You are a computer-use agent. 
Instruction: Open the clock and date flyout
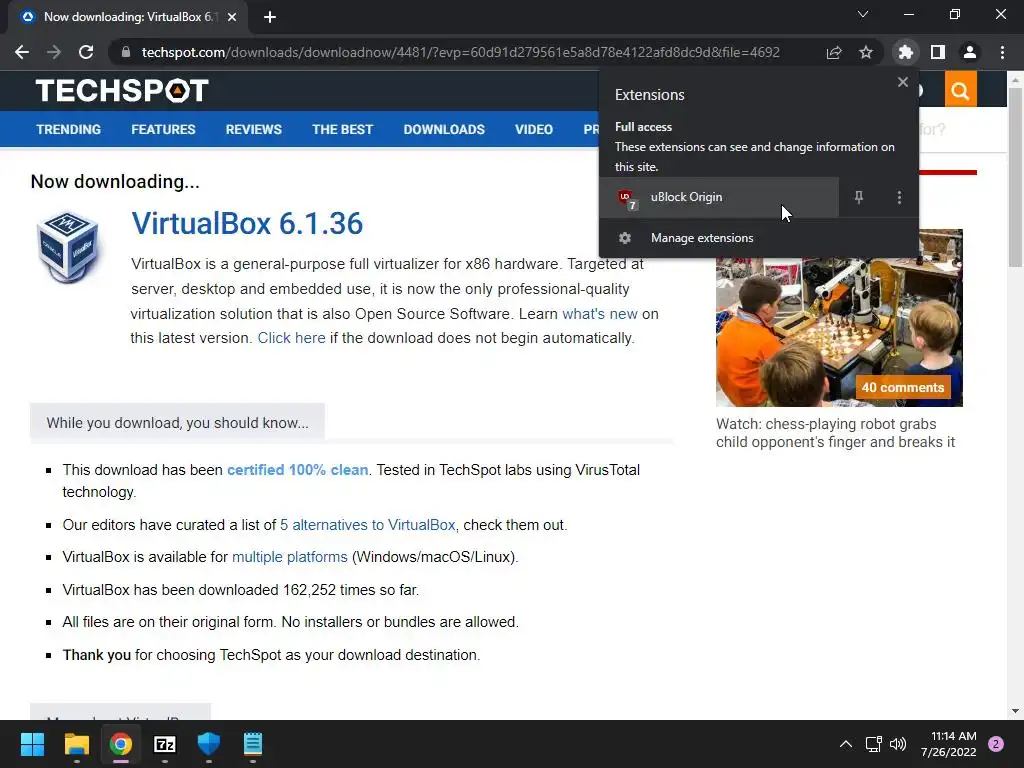click(949, 744)
